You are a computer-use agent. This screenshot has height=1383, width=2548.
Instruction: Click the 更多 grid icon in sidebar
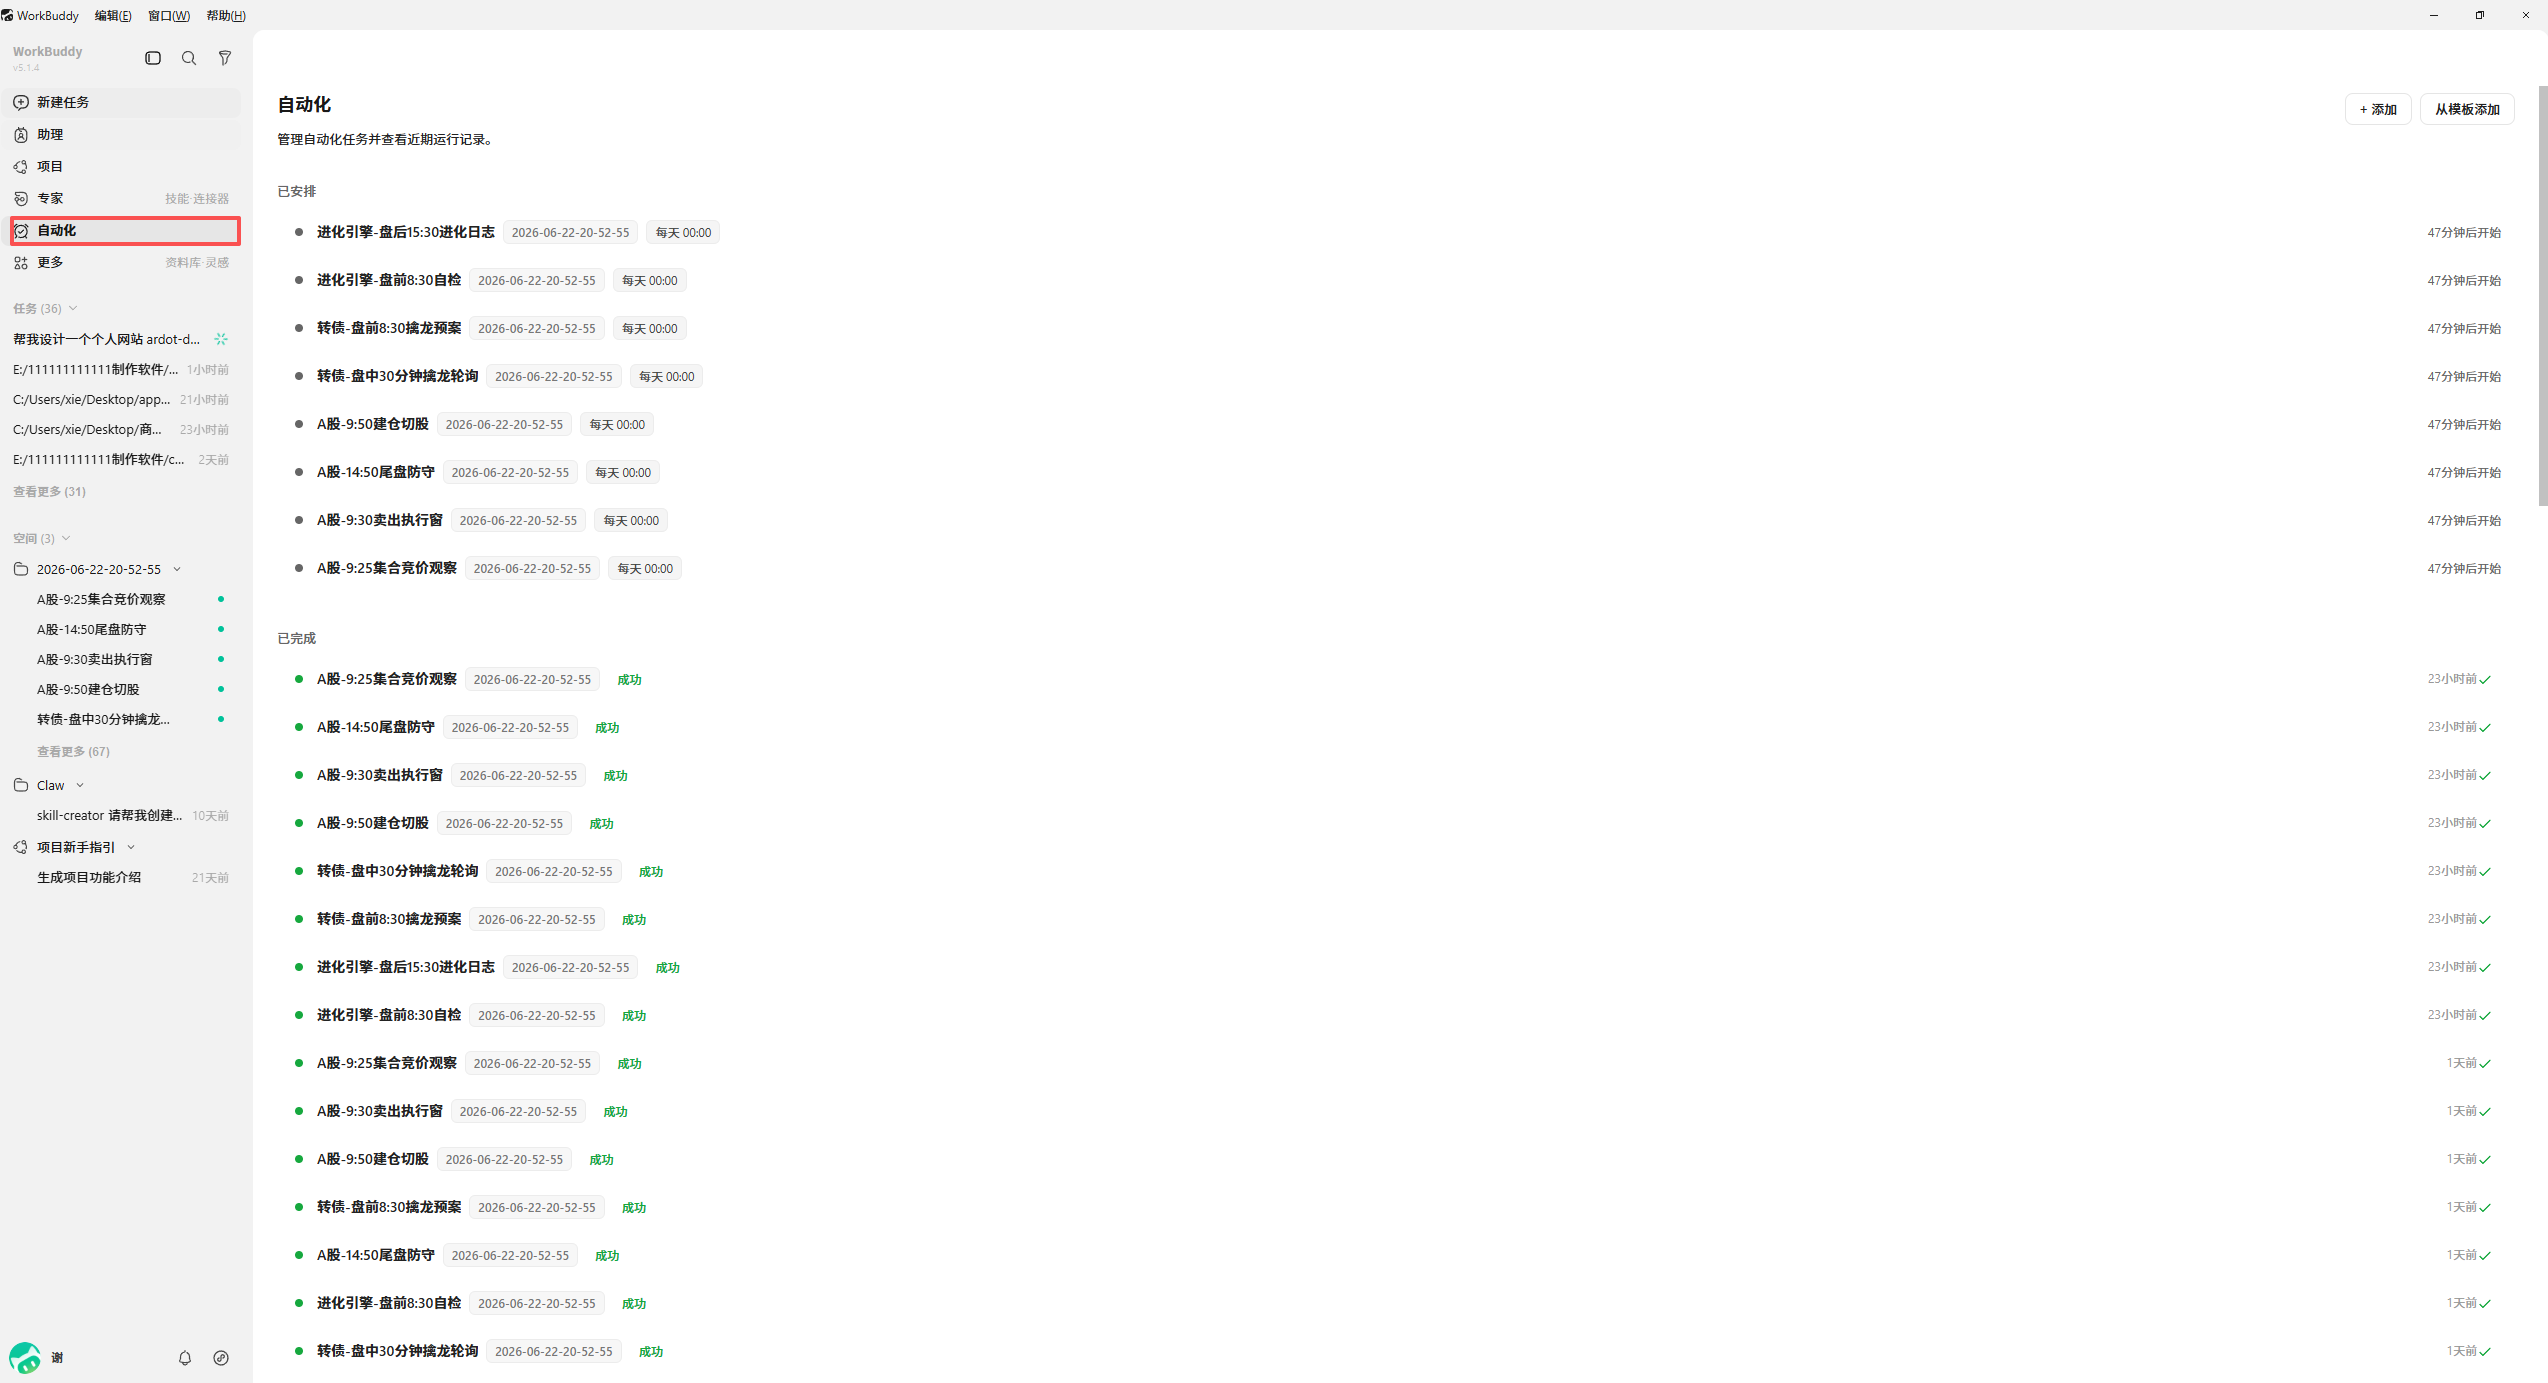point(21,262)
